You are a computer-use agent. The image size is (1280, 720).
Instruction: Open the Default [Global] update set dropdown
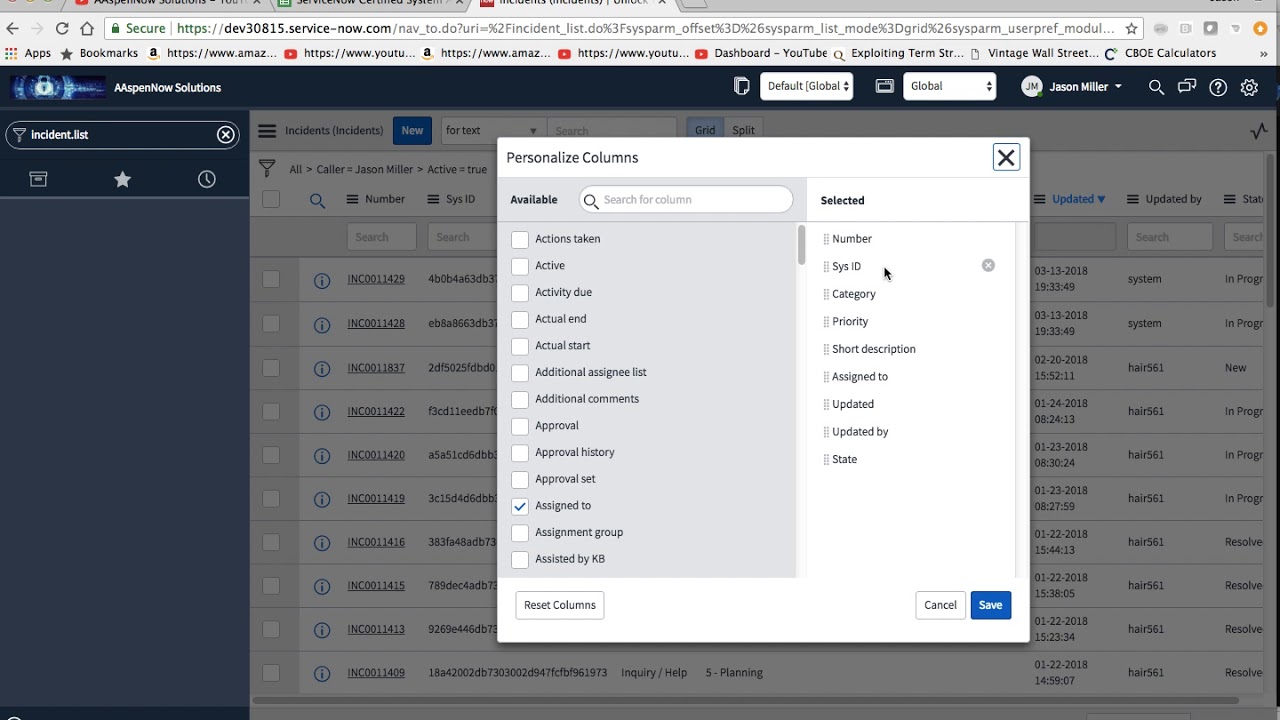(806, 86)
